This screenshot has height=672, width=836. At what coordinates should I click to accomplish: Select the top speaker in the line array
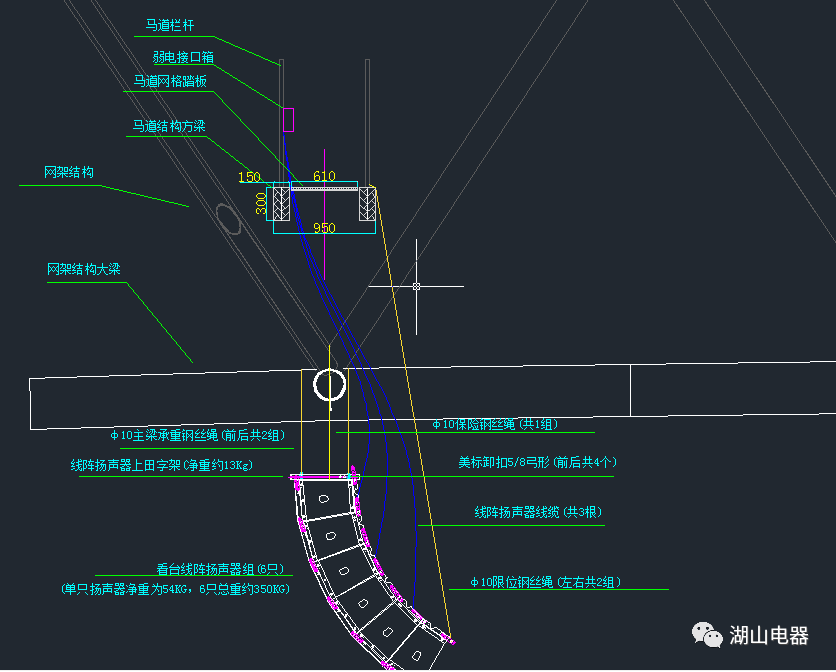(324, 496)
